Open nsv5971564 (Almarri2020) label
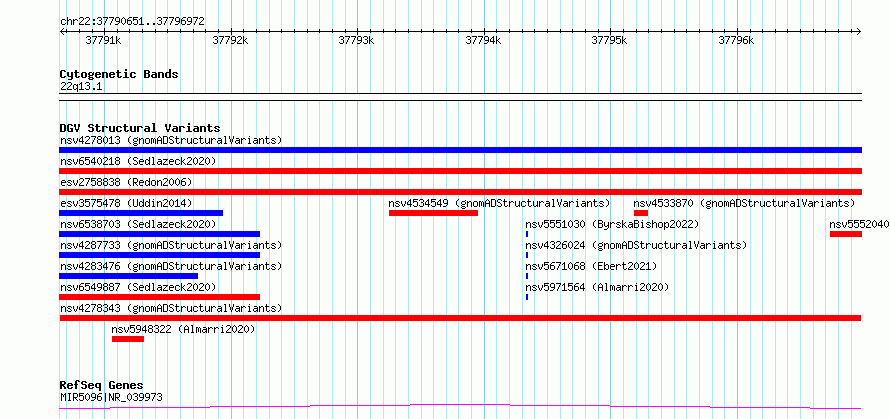 pos(597,287)
